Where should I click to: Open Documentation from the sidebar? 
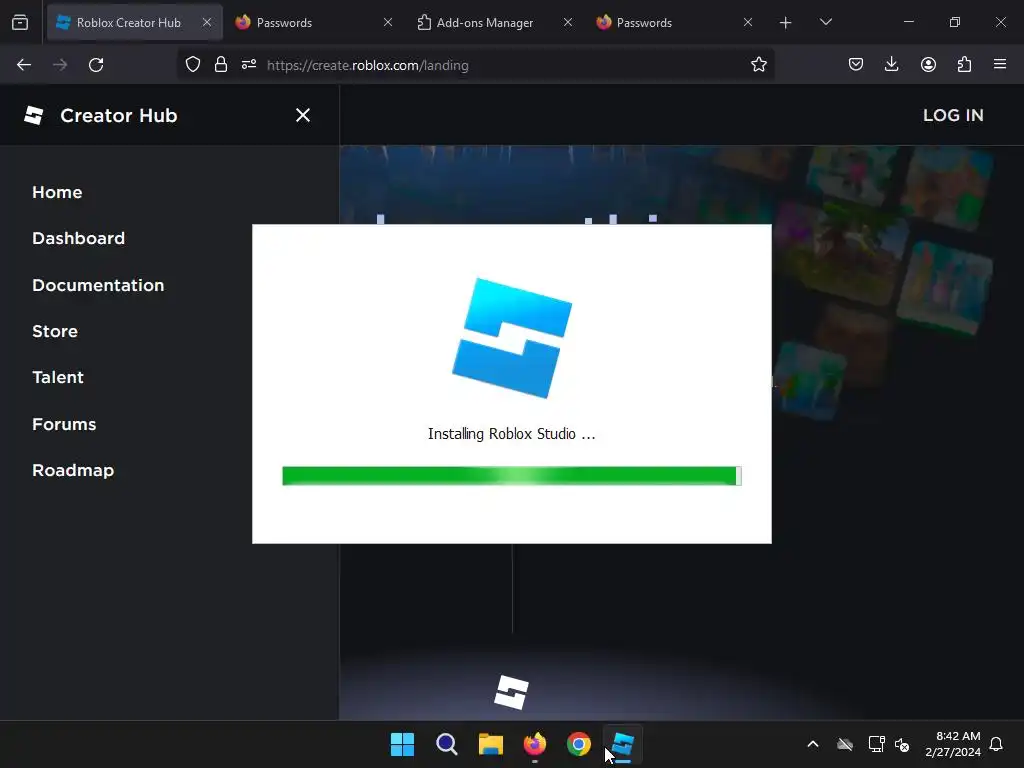tap(98, 285)
